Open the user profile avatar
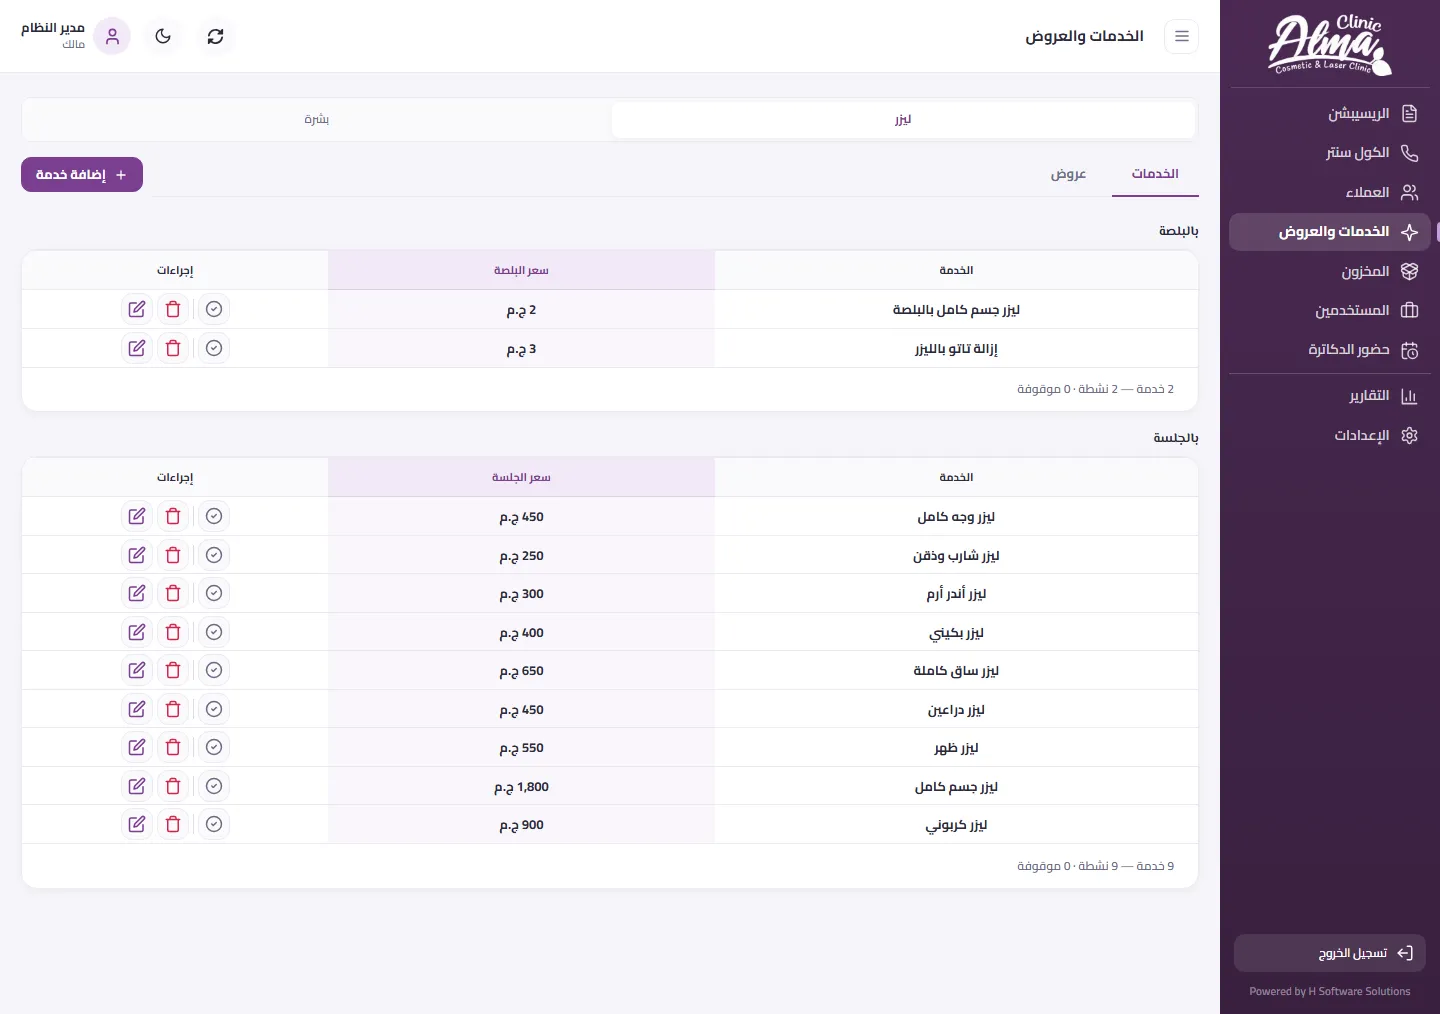Screen dimensions: 1440x1014 pyautogui.click(x=112, y=36)
